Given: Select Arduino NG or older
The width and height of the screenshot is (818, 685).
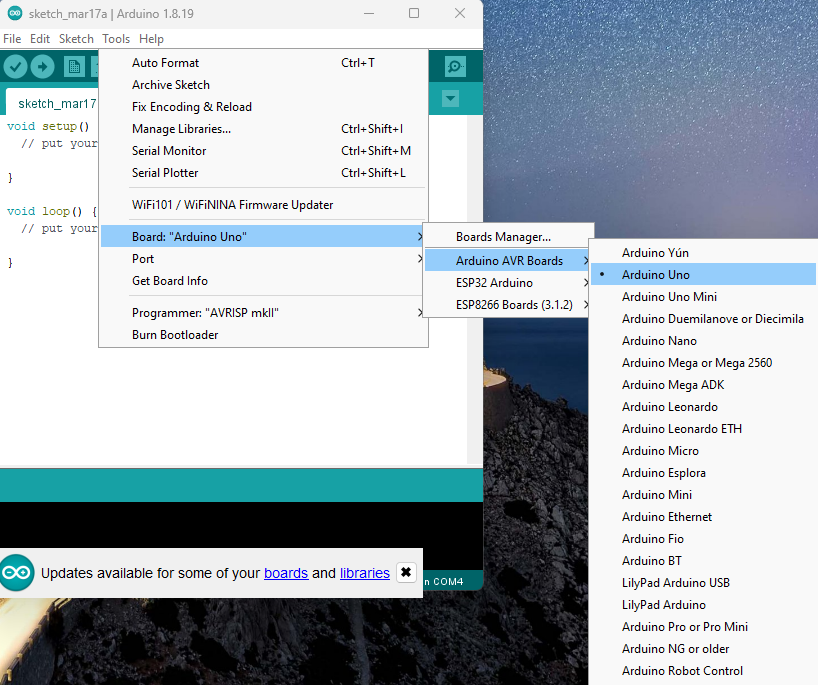Looking at the screenshot, I should click(x=703, y=649).
